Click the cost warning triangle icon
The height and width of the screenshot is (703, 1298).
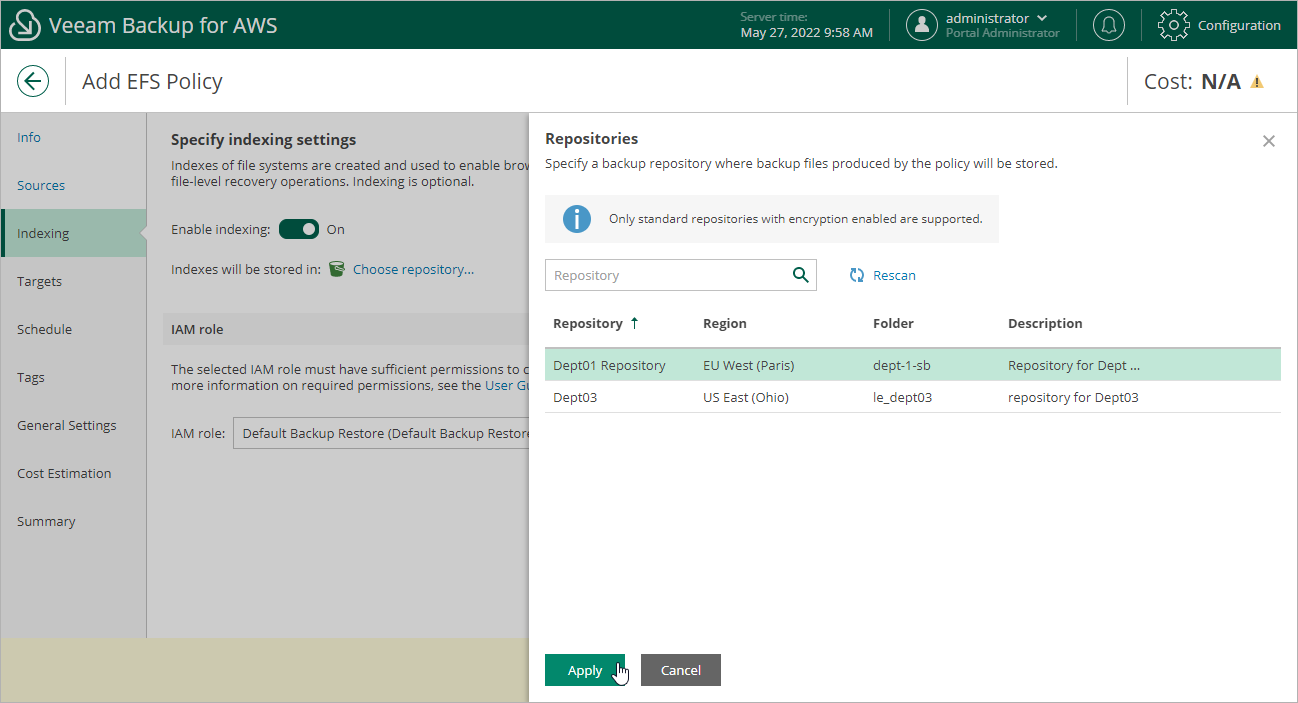pos(1257,82)
